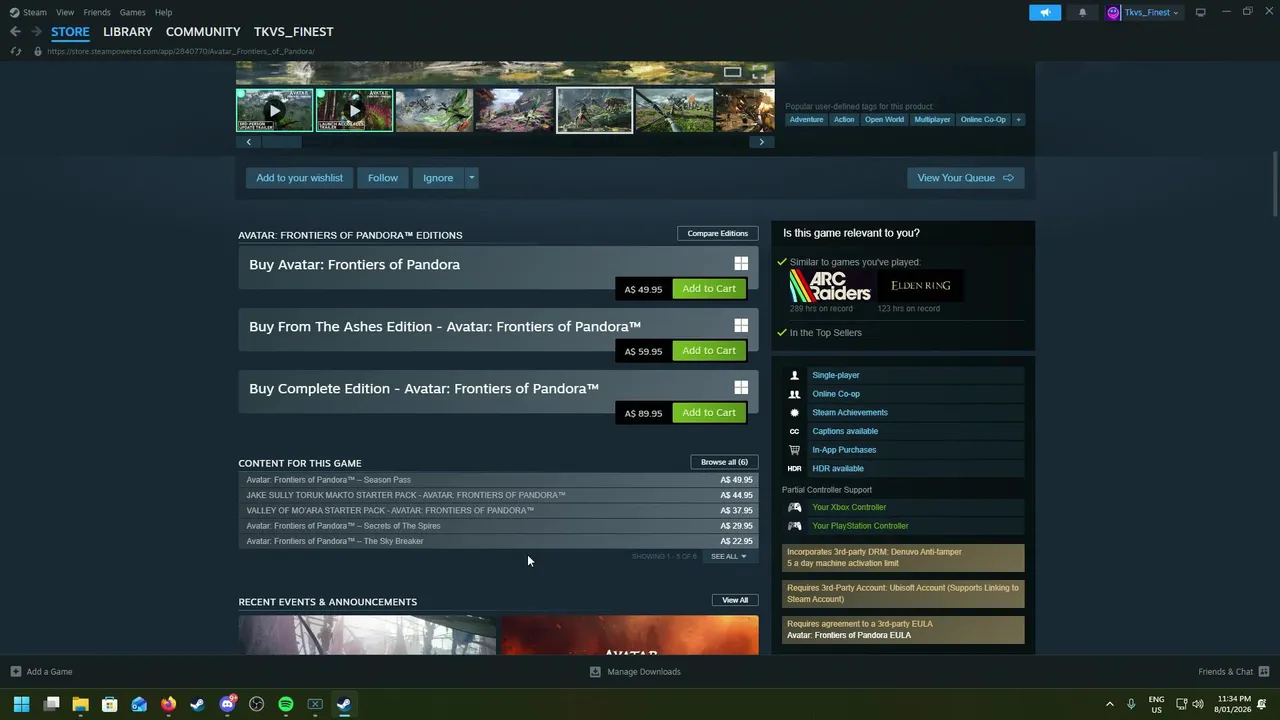Open the Friends menu
This screenshot has height=720, width=1280.
coord(97,12)
